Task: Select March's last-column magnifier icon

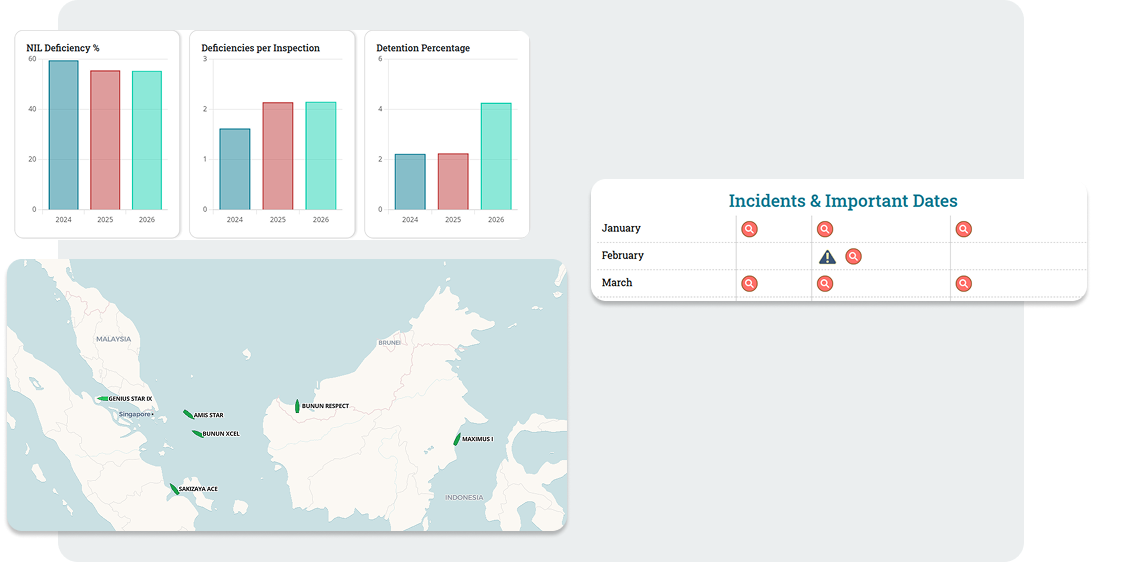Action: pos(963,284)
